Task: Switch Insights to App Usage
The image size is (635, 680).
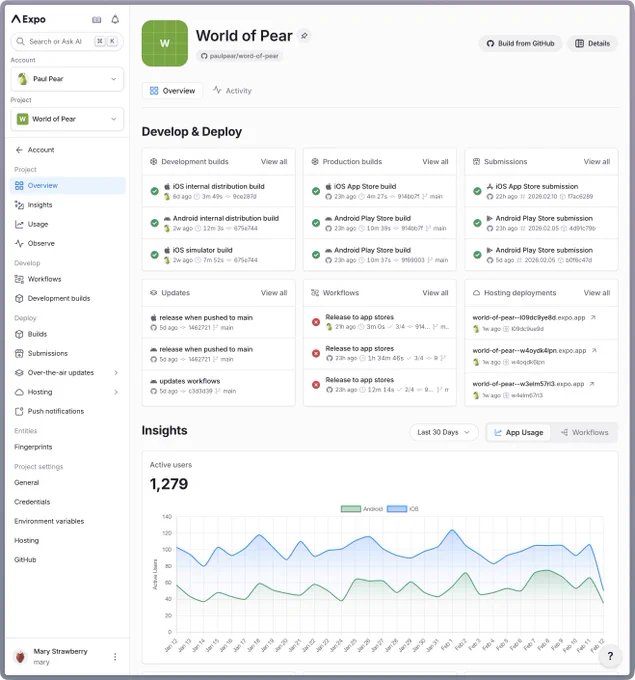Action: coord(519,432)
